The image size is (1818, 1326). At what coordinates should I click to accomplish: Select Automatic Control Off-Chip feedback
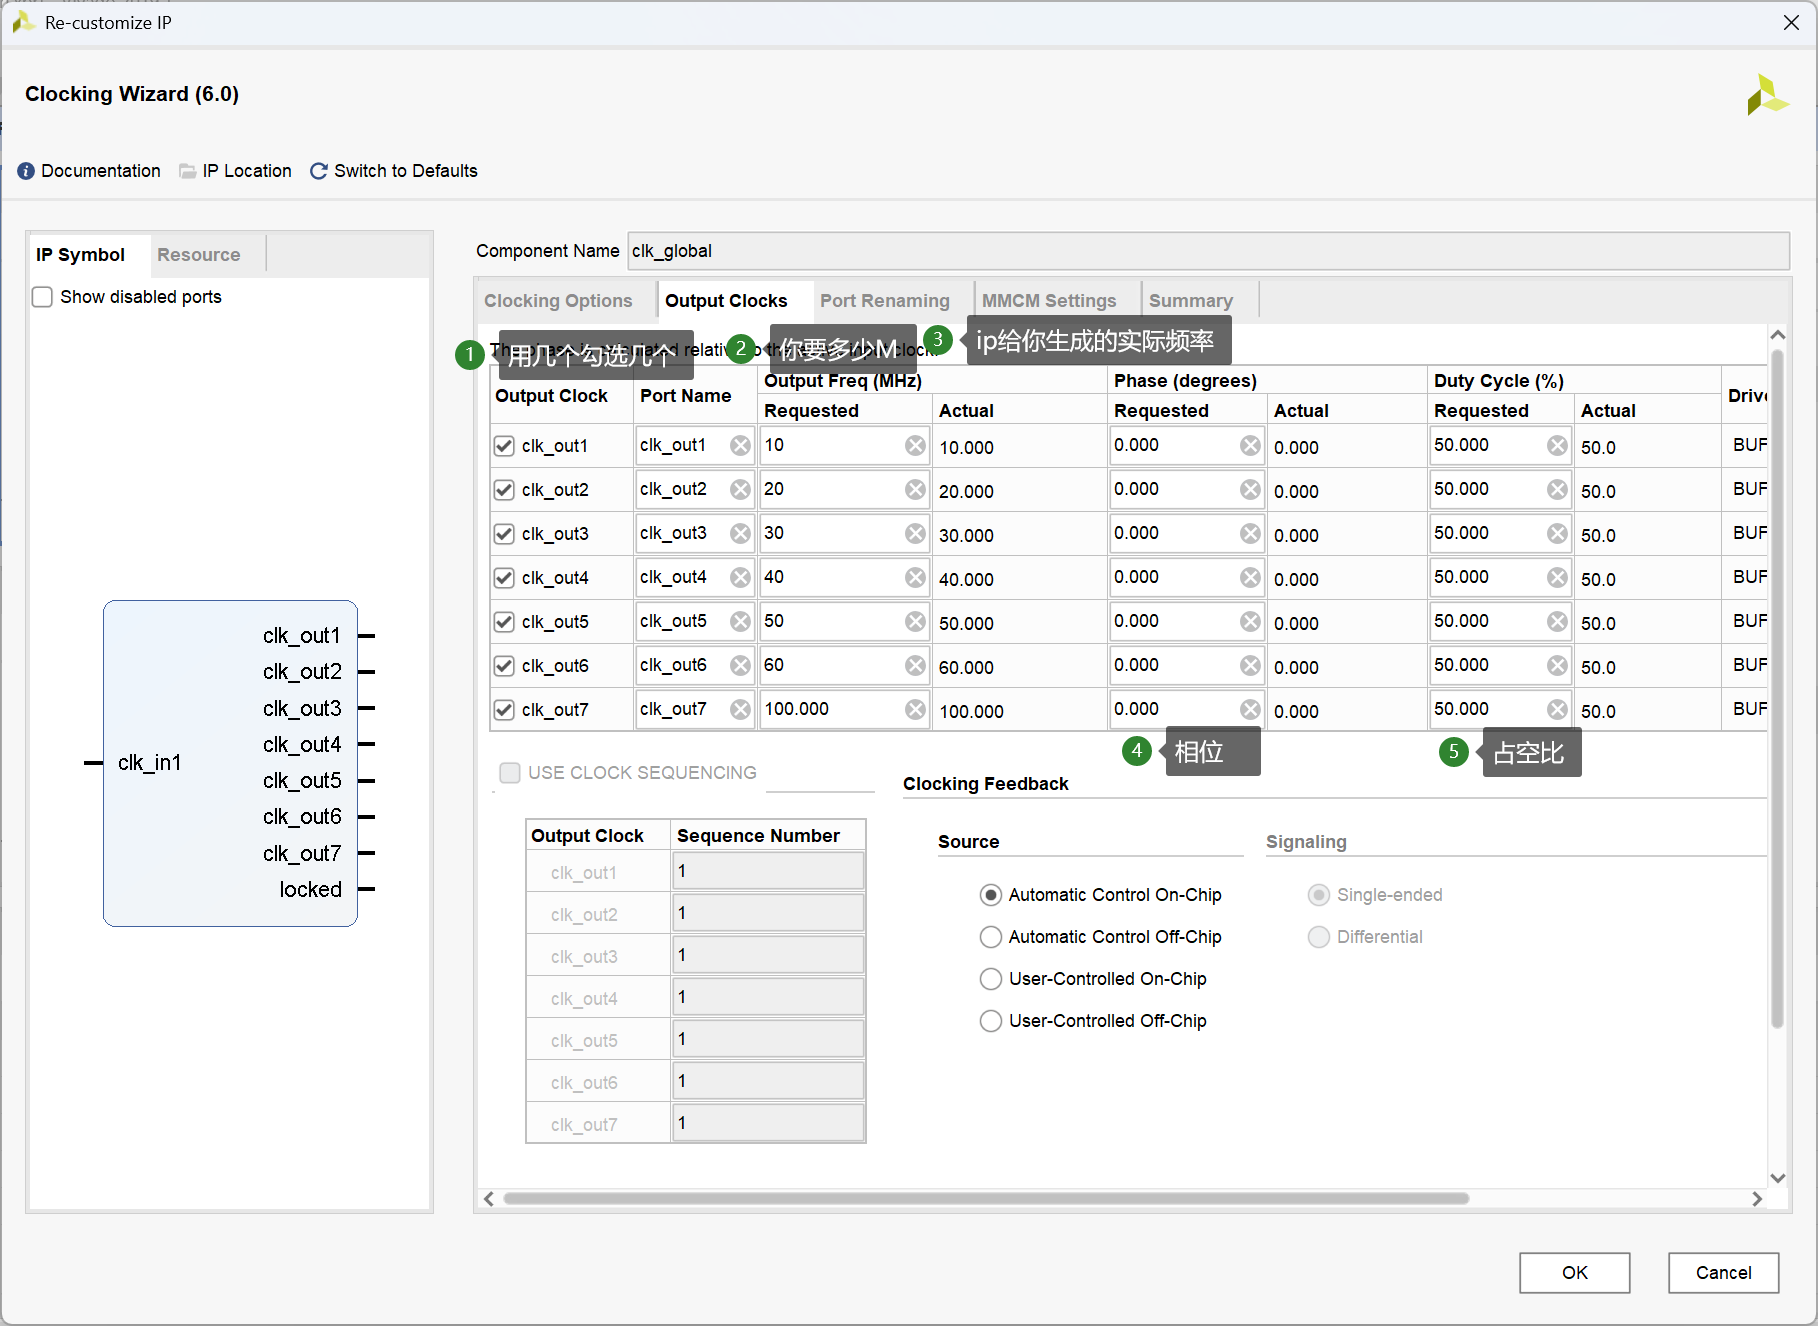pyautogui.click(x=990, y=937)
